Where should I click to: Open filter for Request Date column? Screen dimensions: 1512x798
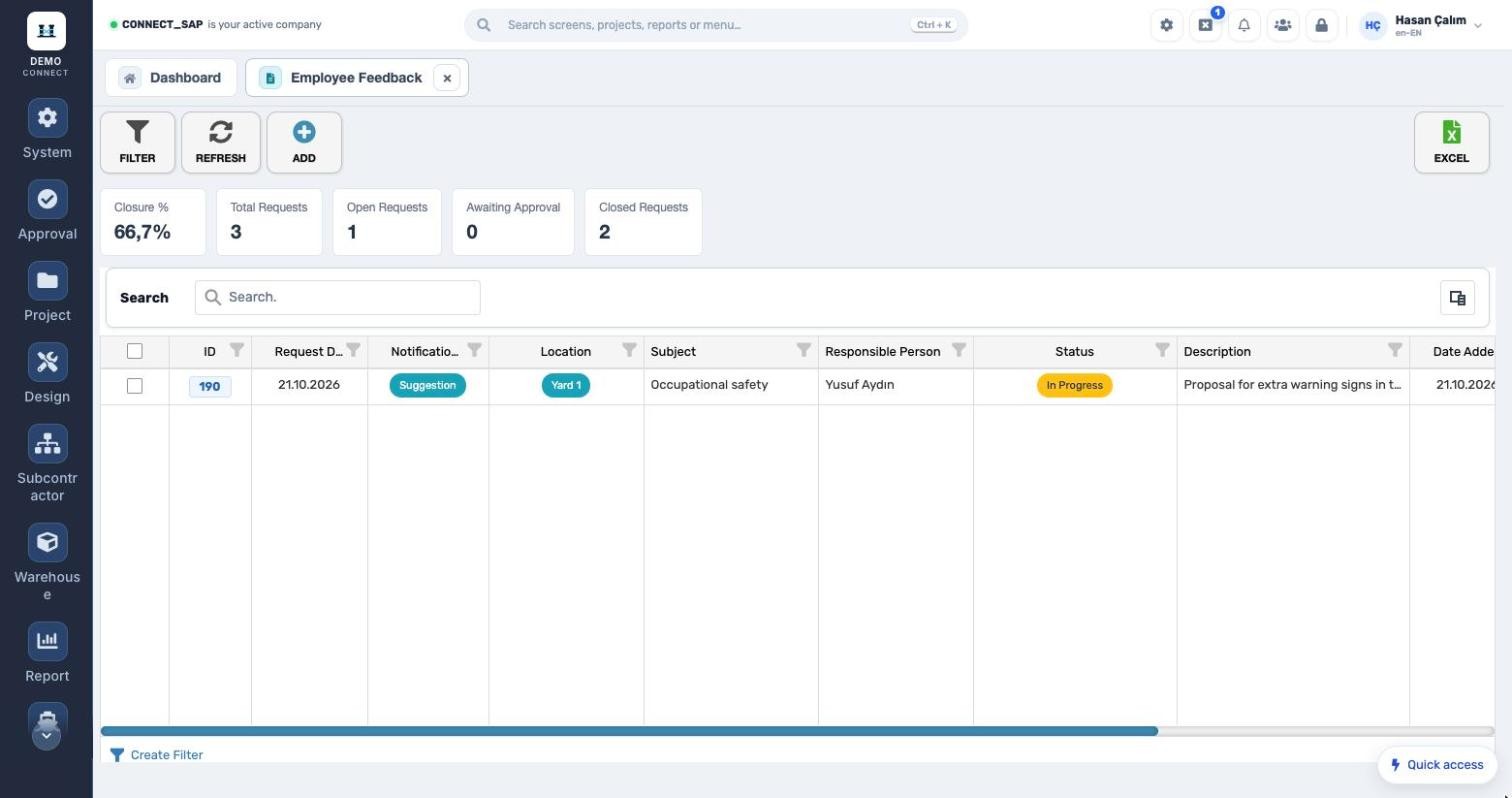353,350
